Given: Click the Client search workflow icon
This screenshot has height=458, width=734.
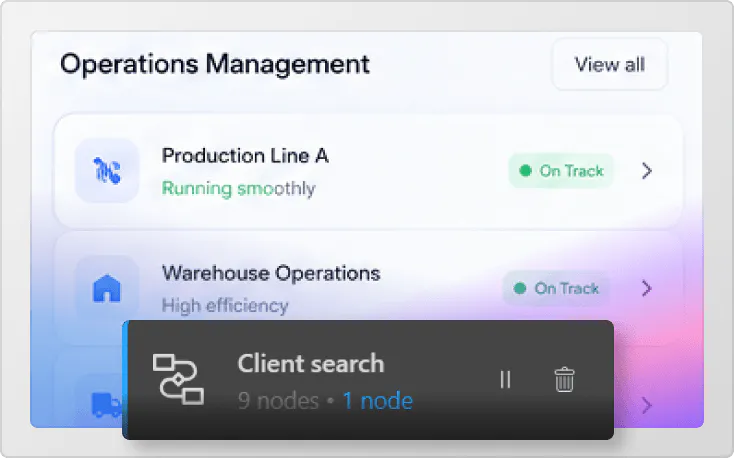Looking at the screenshot, I should (178, 379).
